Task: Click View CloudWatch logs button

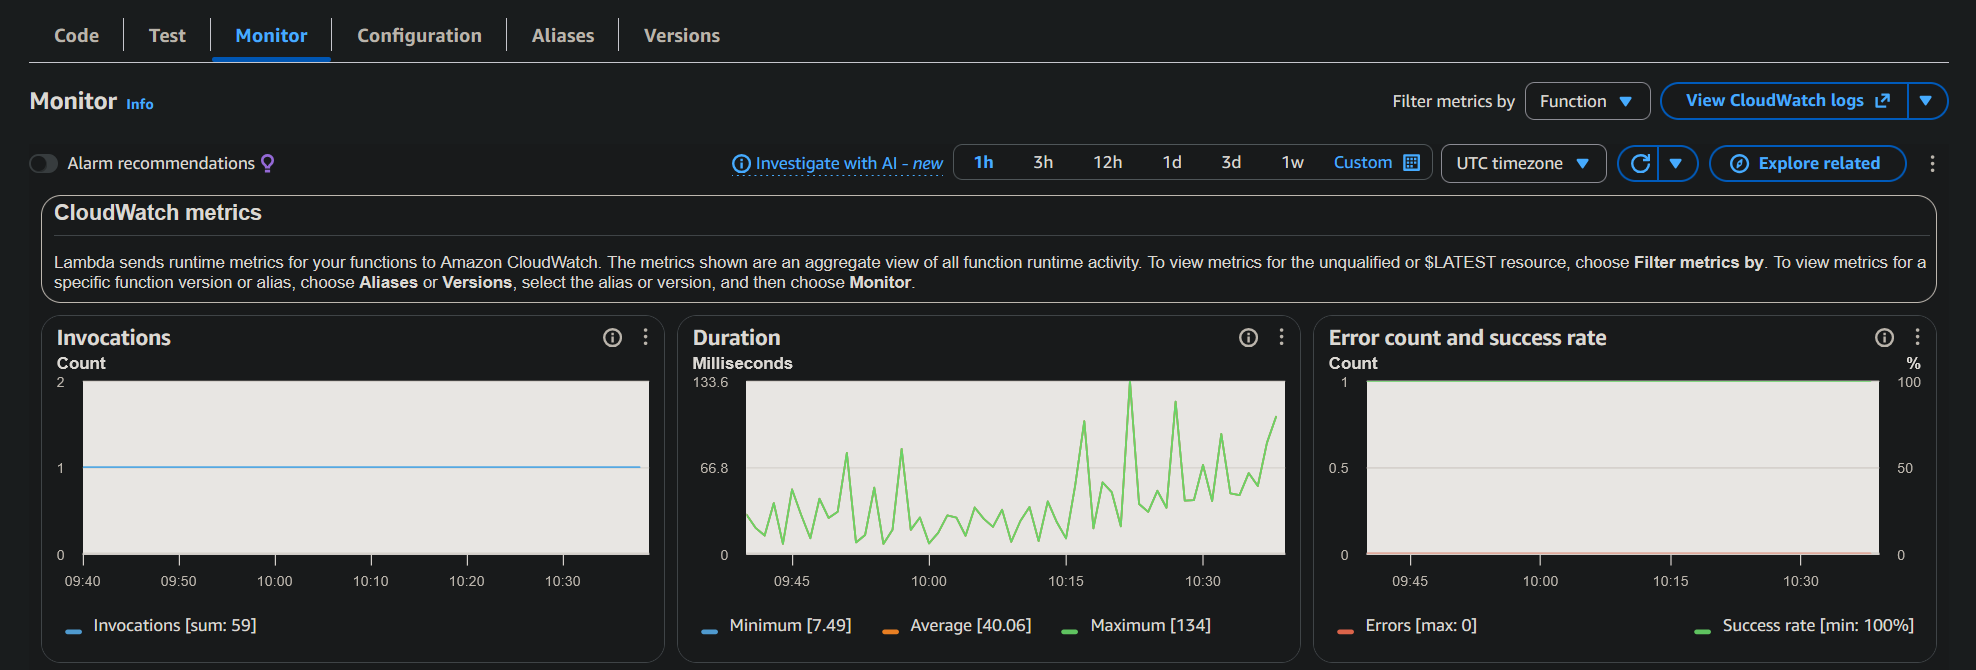Action: coord(1785,101)
